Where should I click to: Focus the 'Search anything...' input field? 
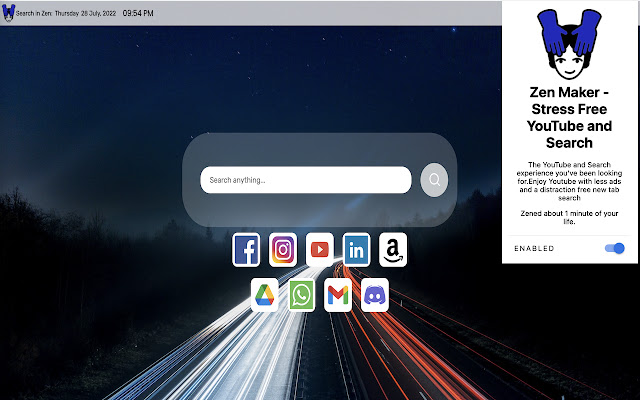coord(306,180)
